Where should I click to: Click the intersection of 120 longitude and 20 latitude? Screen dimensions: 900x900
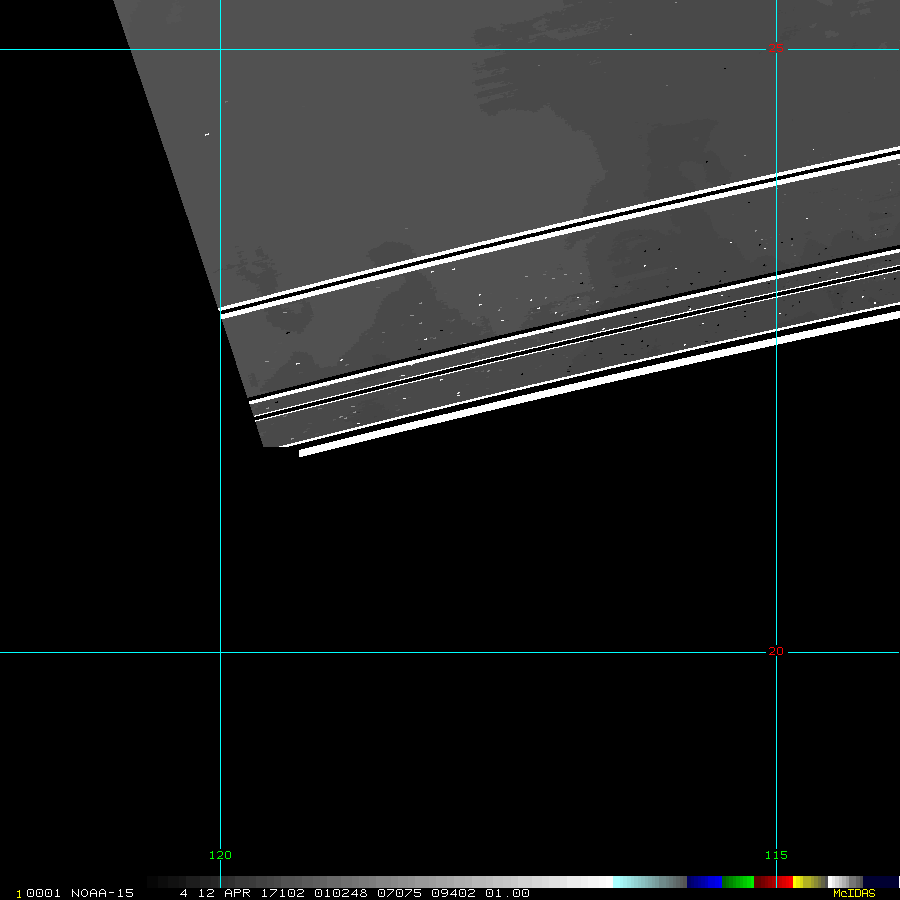click(220, 652)
